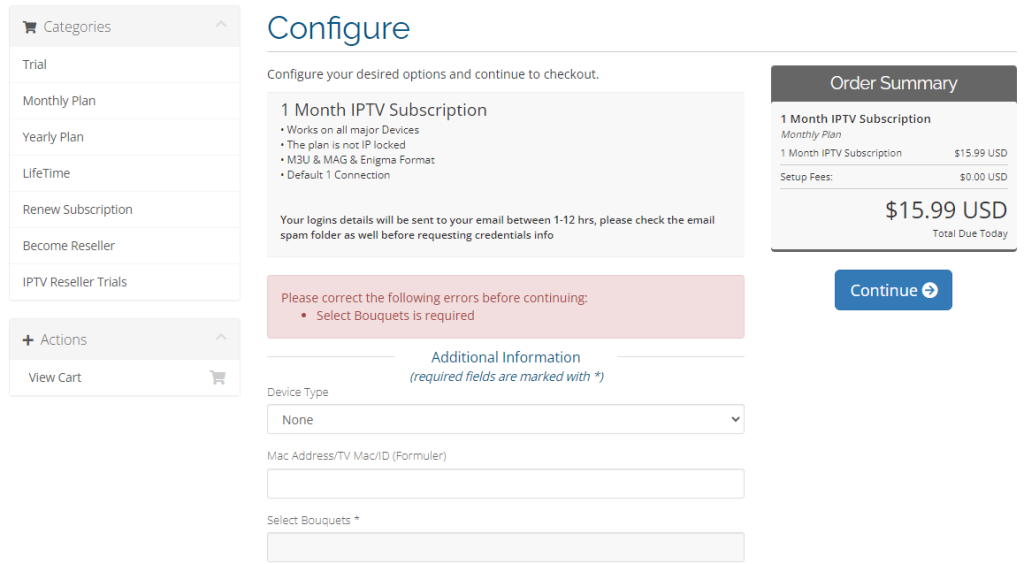Open the Become Reseller category
Viewport: 1024px width, 564px height.
[69, 245]
